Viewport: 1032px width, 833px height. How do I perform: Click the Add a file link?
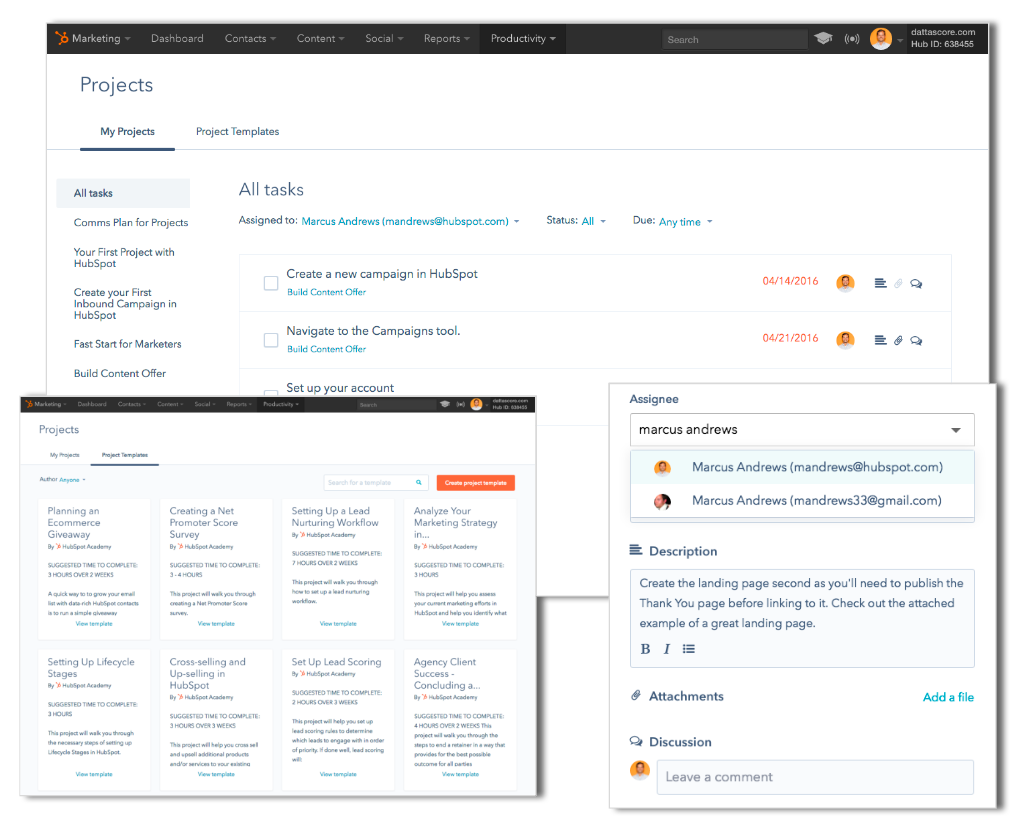[947, 697]
